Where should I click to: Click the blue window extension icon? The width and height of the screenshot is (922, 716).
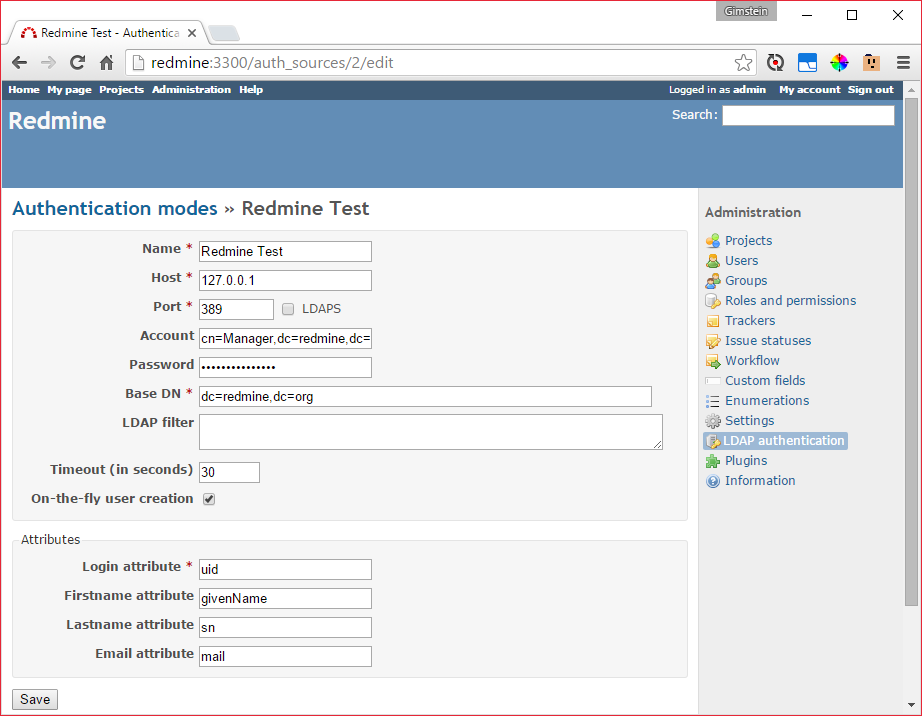tap(807, 62)
